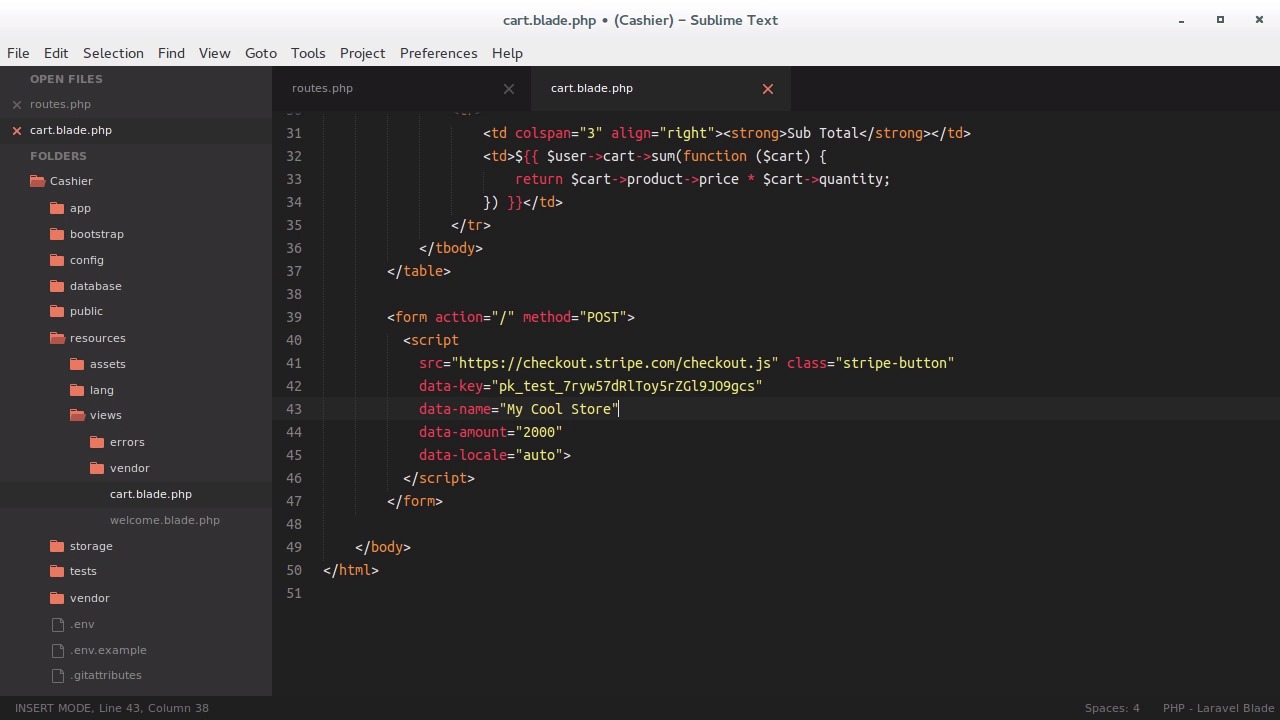Click the public folder icon
The height and width of the screenshot is (720, 1280).
click(x=57, y=311)
